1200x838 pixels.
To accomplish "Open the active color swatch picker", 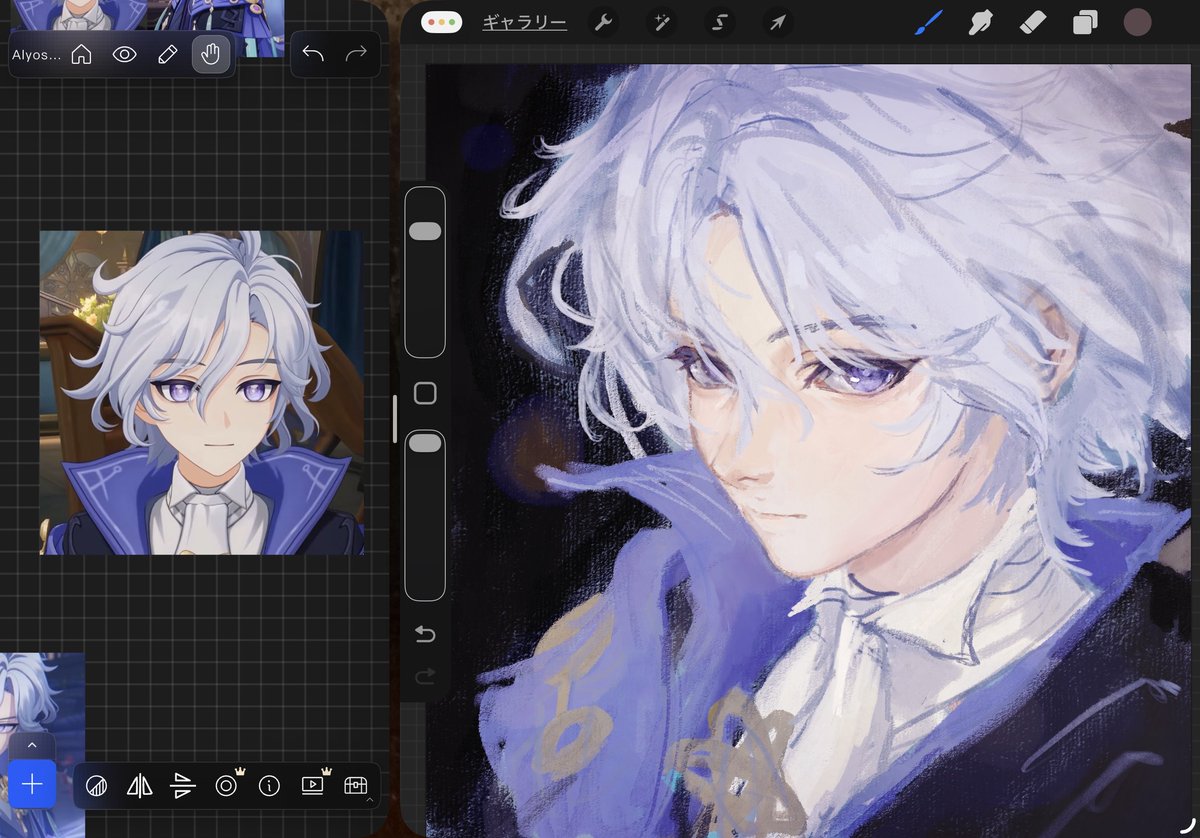I will click(1137, 23).
